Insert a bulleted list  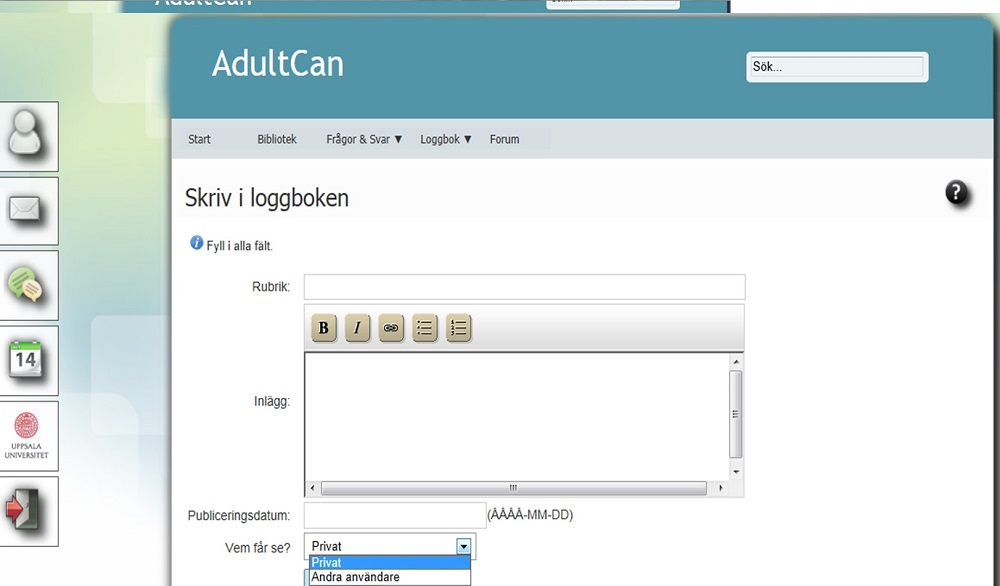[x=425, y=328]
